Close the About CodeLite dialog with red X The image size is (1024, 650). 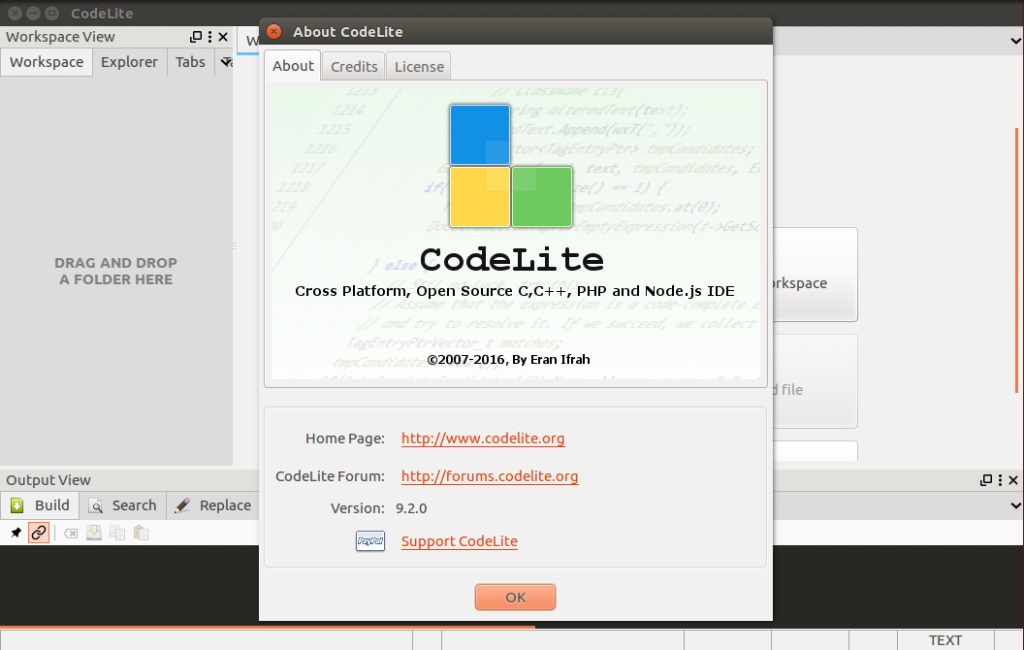pos(274,31)
